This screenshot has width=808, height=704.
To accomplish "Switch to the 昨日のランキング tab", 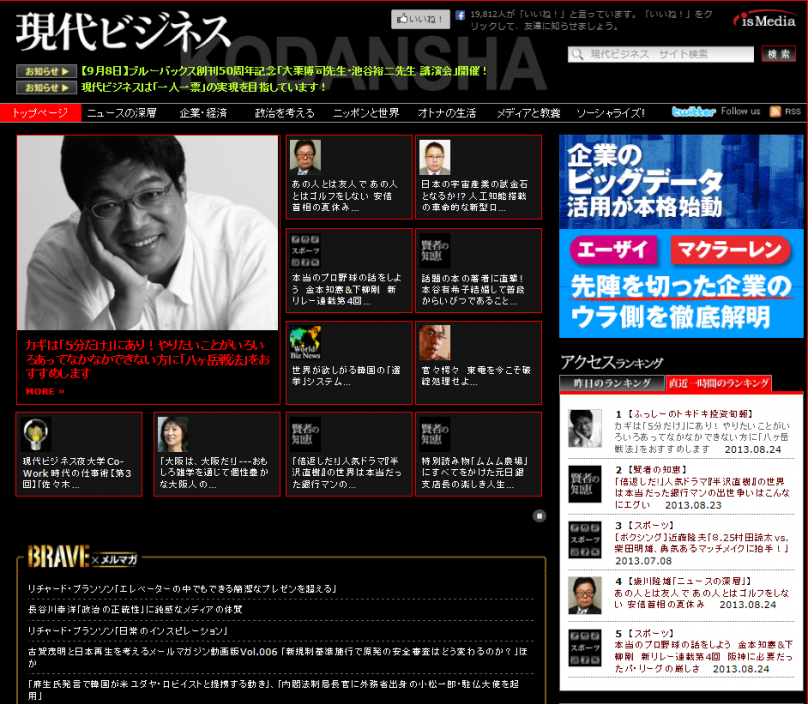I will pyautogui.click(x=612, y=383).
